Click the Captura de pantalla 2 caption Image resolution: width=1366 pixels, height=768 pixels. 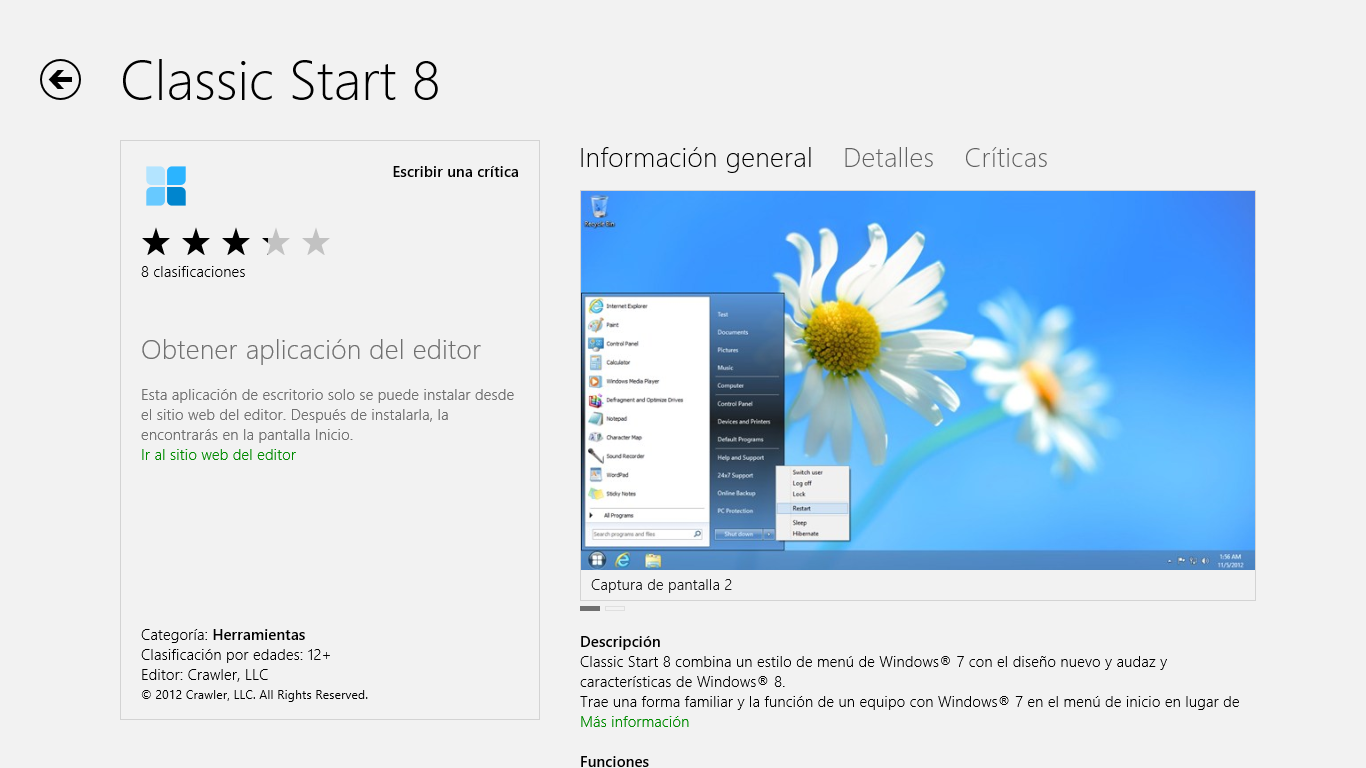[661, 585]
